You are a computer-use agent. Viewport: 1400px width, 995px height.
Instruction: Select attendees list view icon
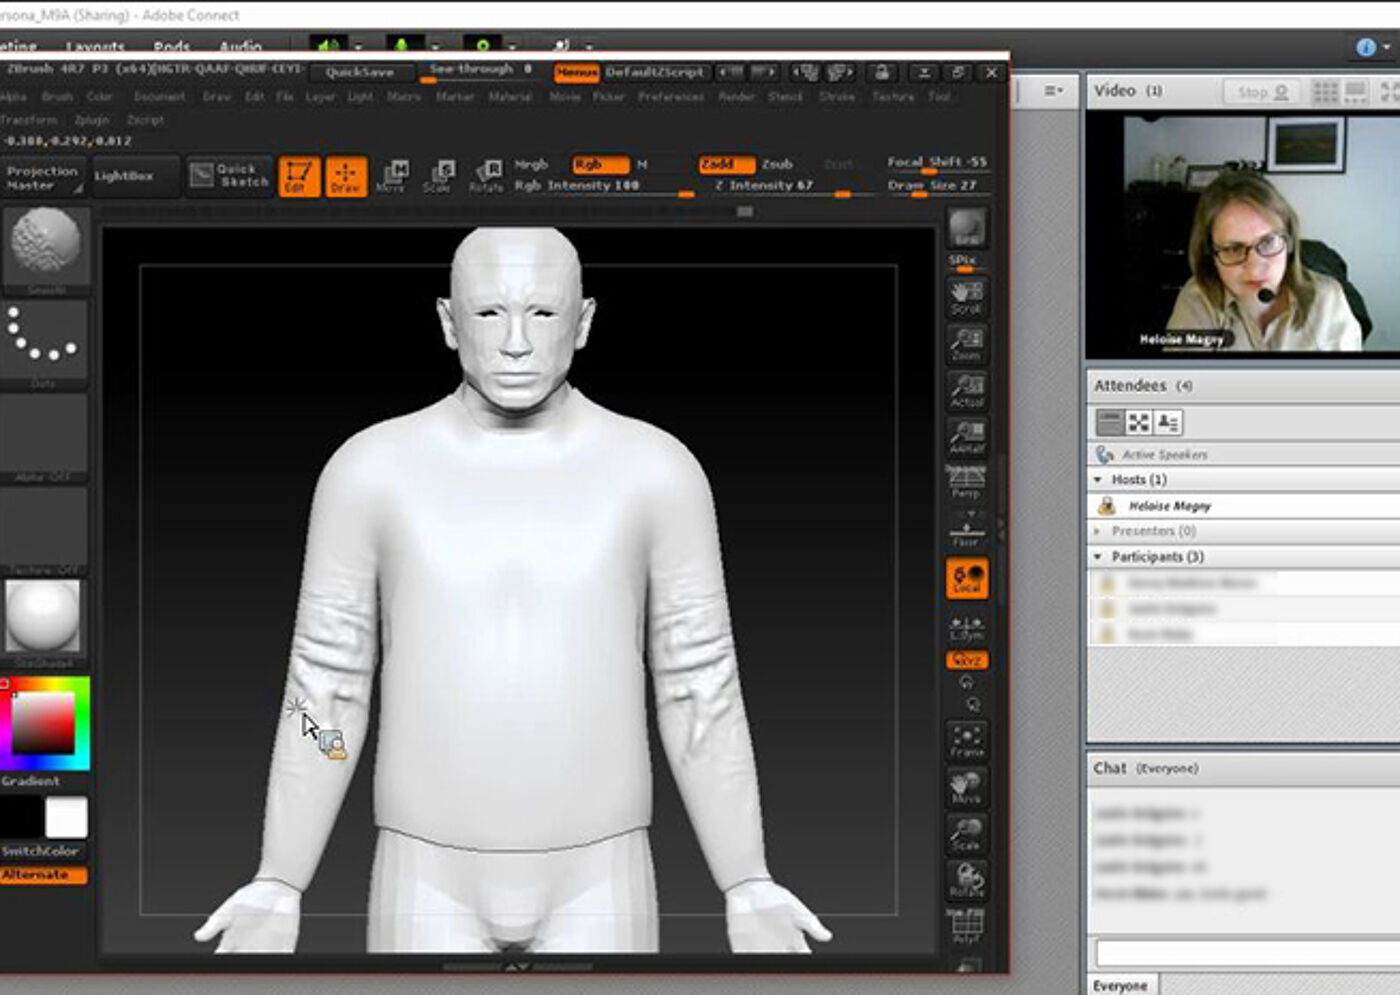(1109, 423)
